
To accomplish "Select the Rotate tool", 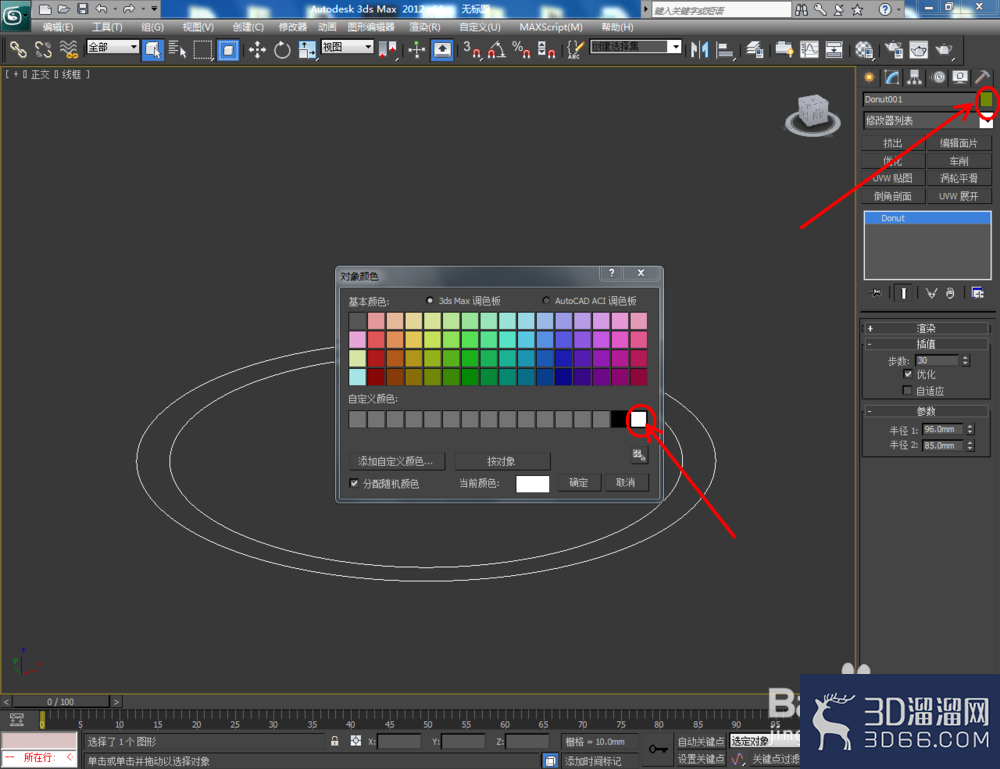I will [282, 50].
